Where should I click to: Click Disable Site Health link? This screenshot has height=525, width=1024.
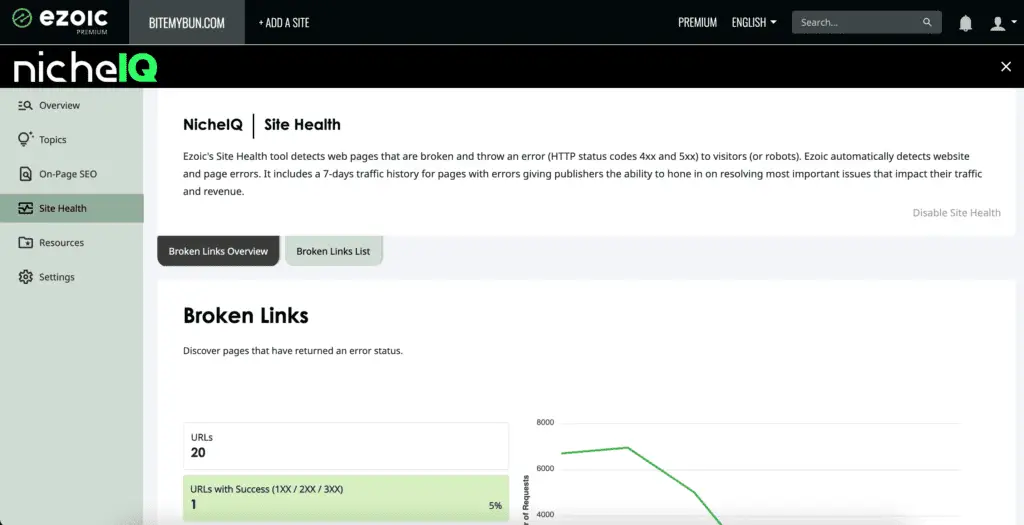click(956, 212)
